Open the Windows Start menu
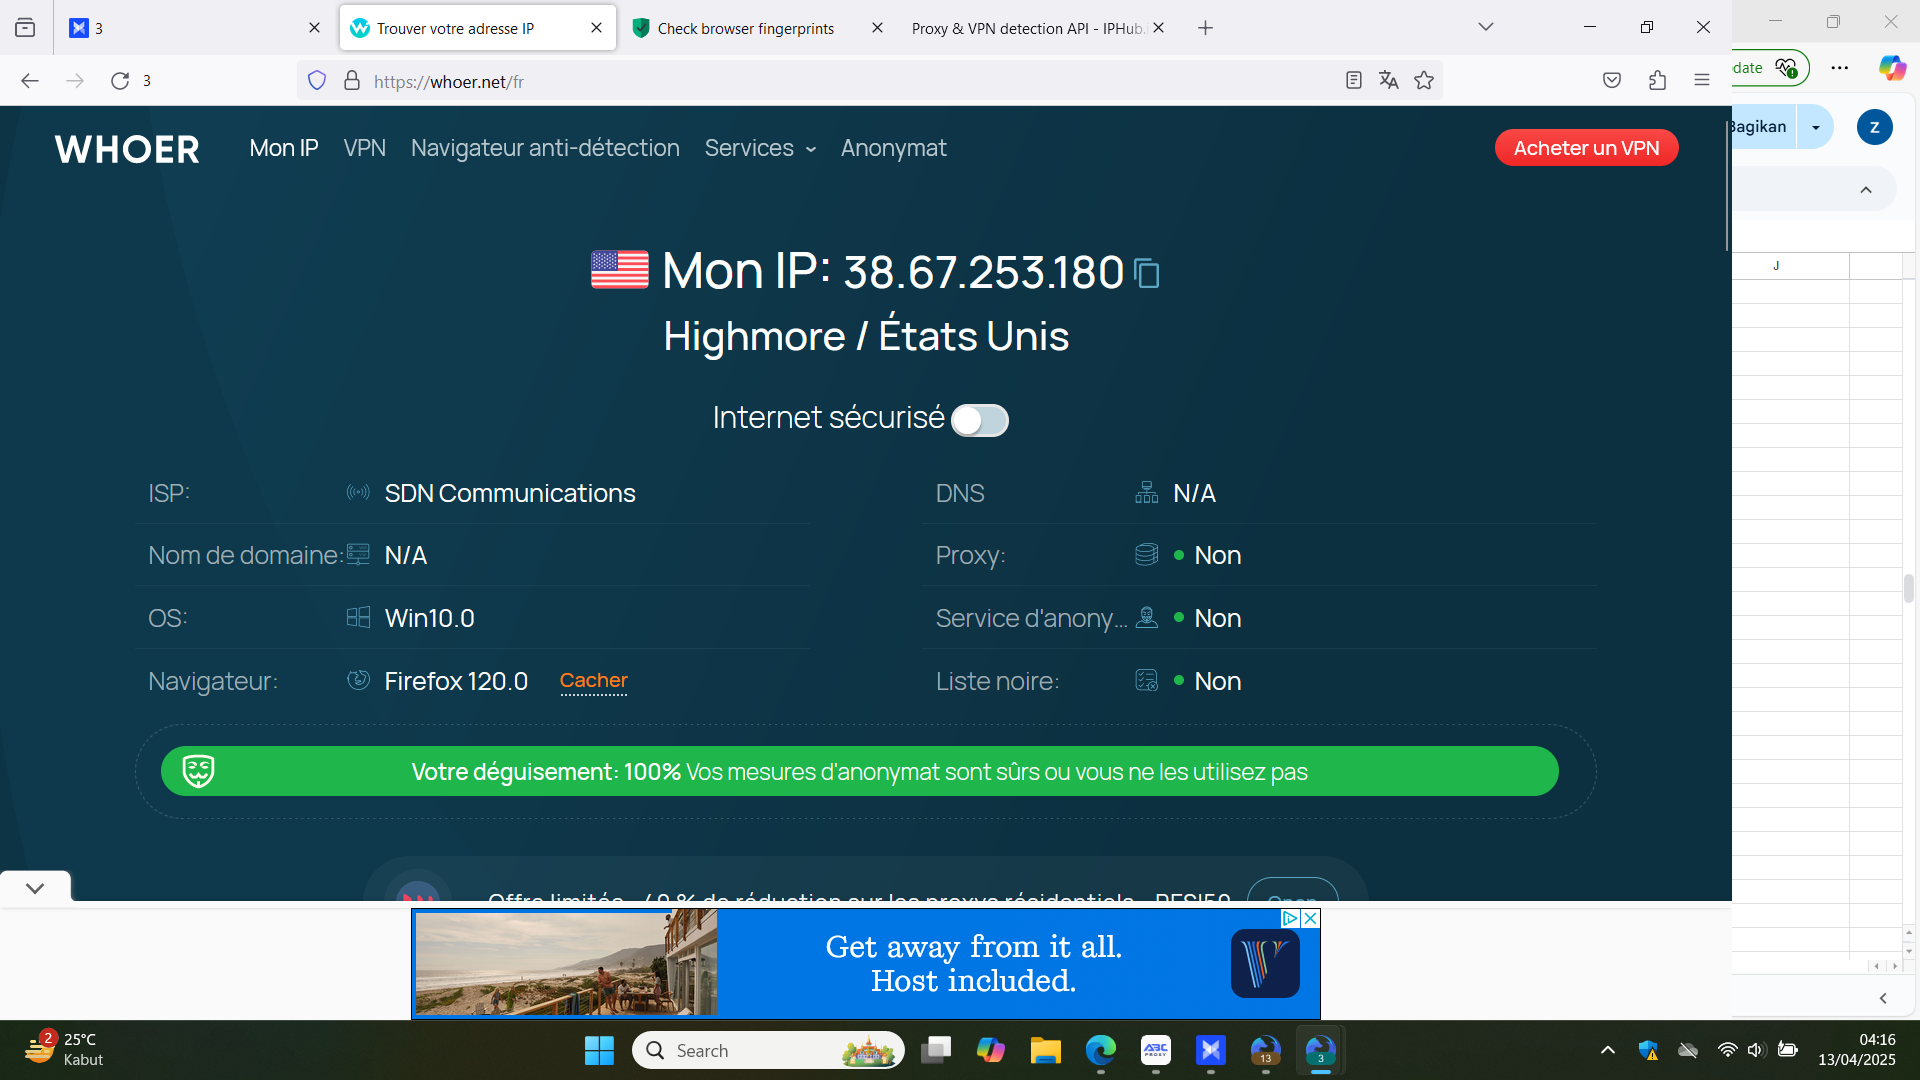The width and height of the screenshot is (1920, 1080). [599, 1051]
